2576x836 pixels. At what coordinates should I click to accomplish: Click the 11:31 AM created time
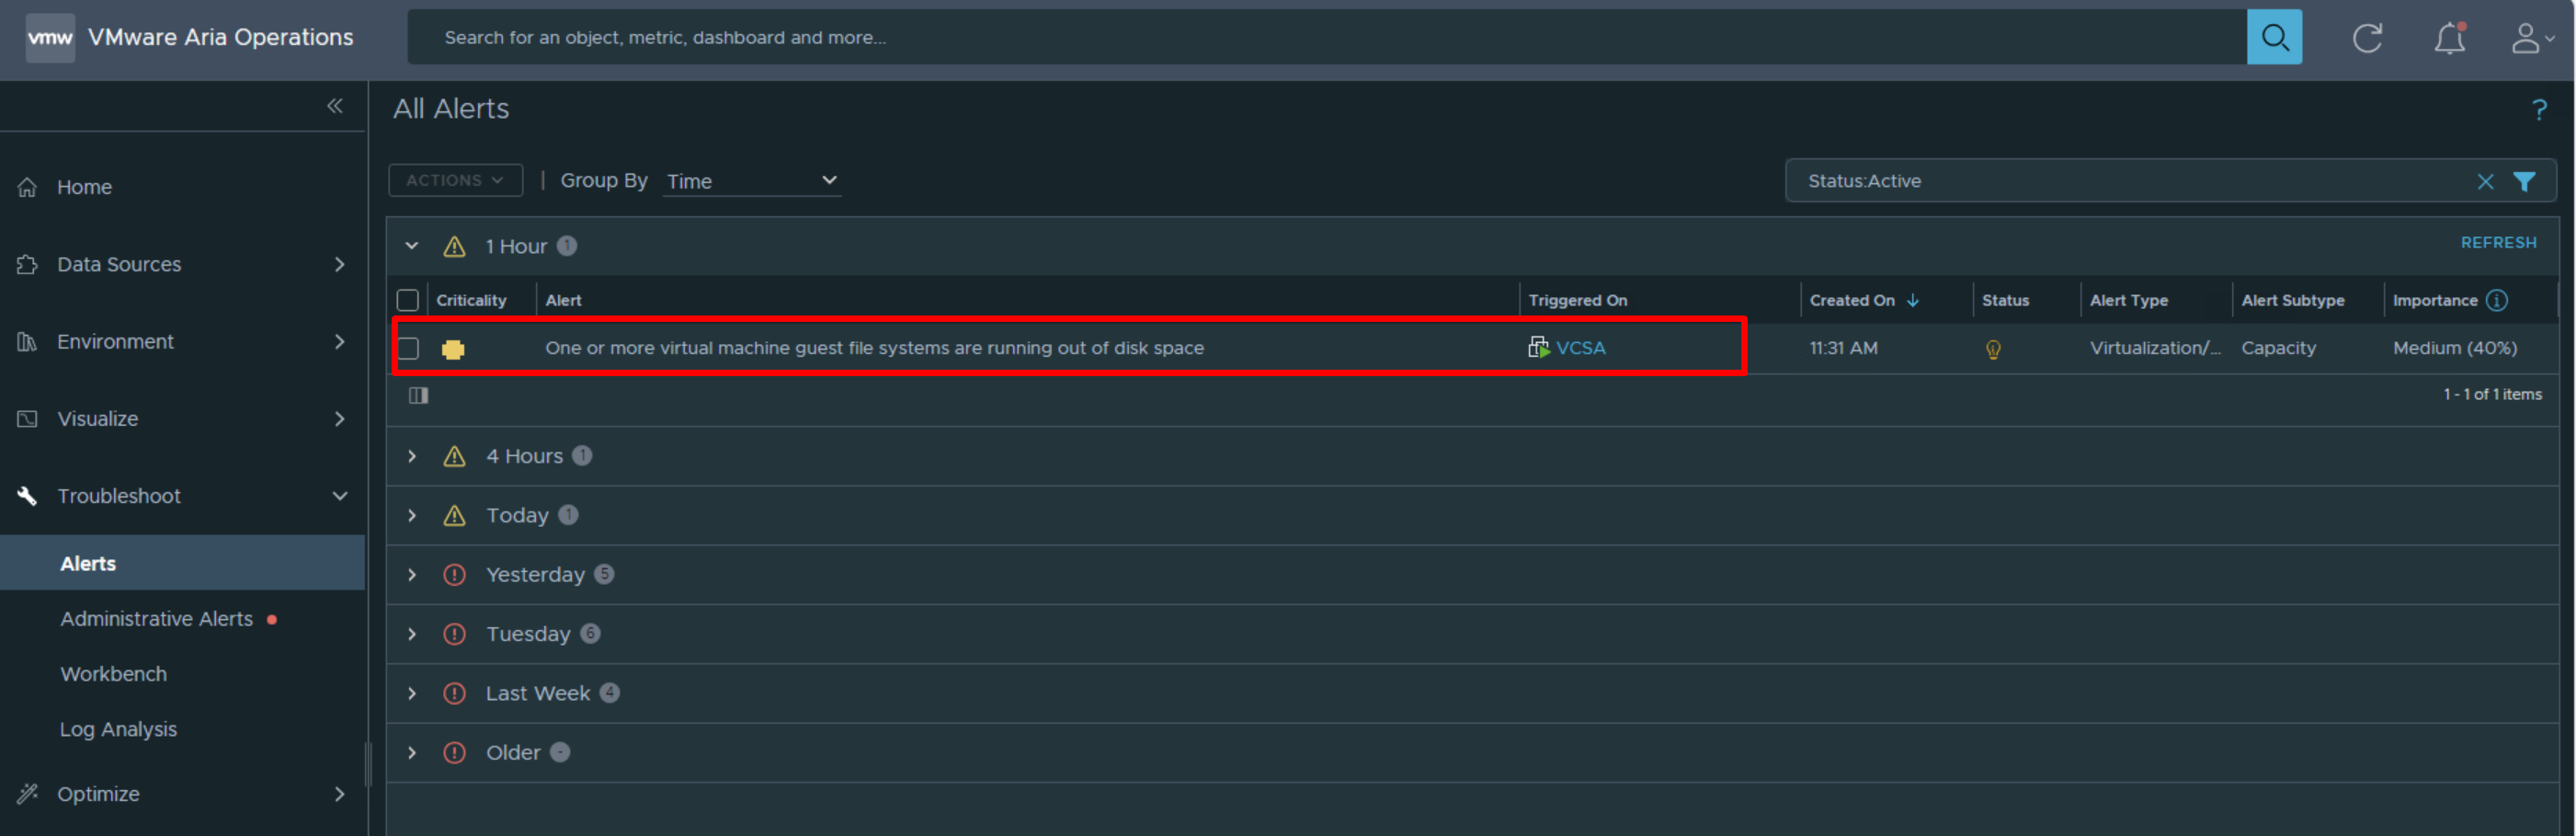(1843, 348)
